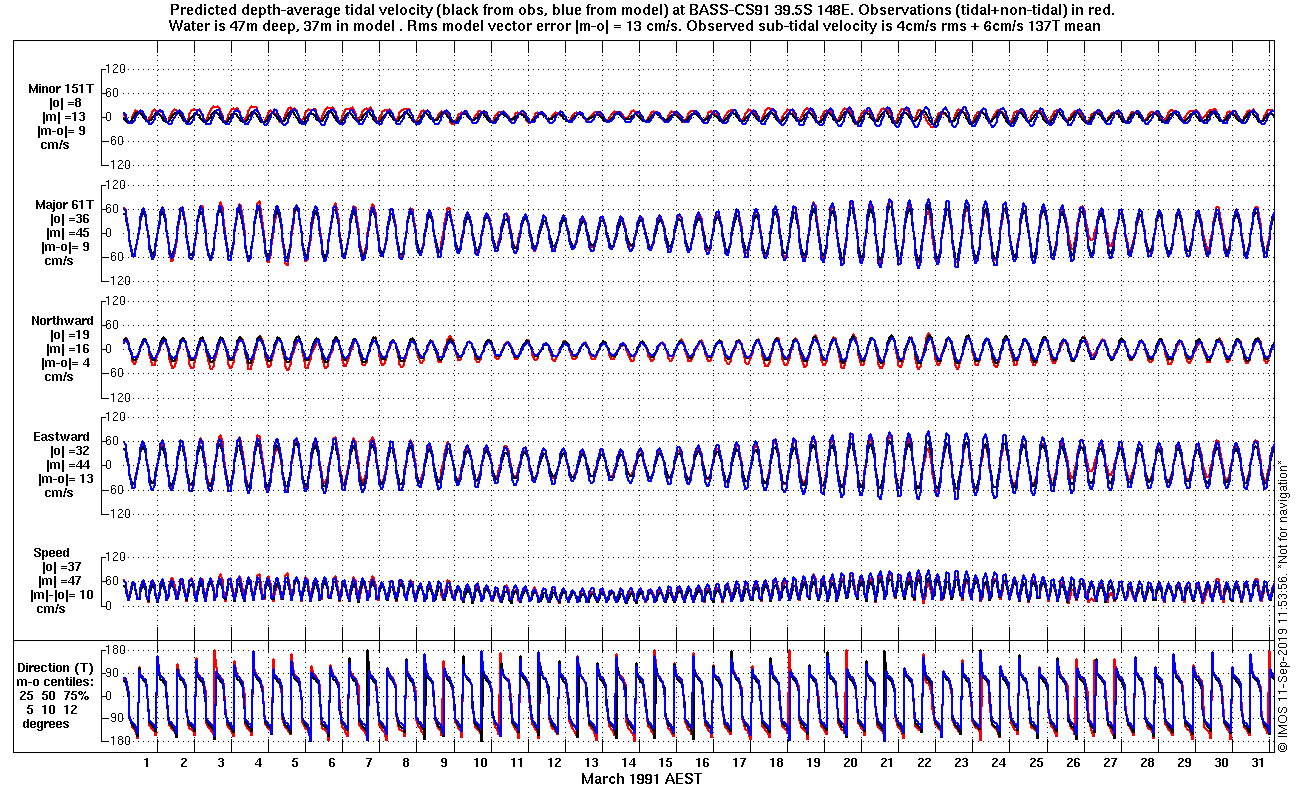Click the '120' tick in Speed panel
This screenshot has width=1300, height=800.
113,556
